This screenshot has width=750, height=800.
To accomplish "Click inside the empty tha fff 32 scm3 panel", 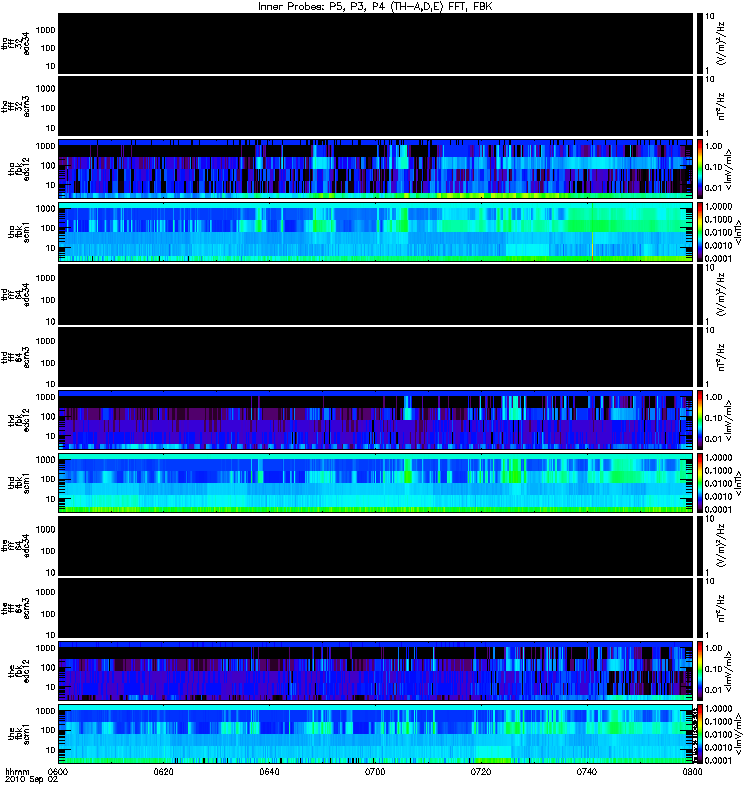I will [375, 106].
